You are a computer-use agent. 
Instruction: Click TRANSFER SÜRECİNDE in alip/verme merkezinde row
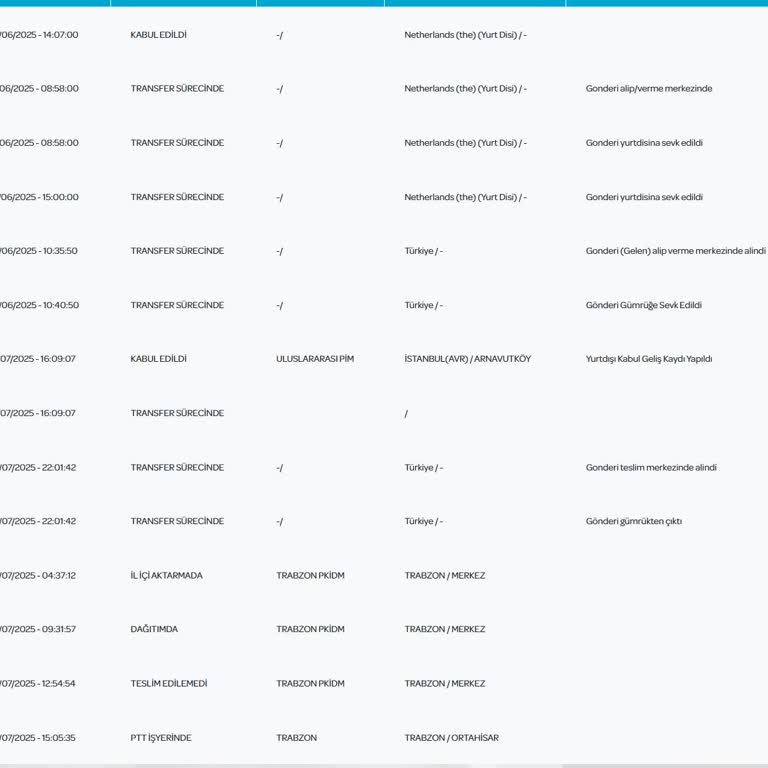point(177,89)
